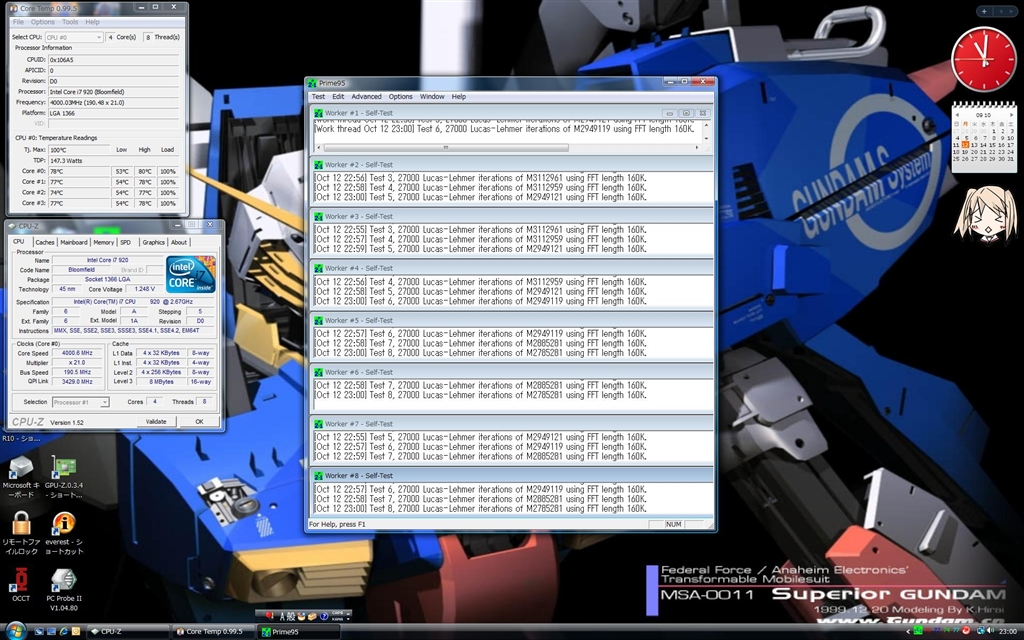Open the Options menu in Core Temp
The image size is (1024, 640).
click(x=42, y=22)
